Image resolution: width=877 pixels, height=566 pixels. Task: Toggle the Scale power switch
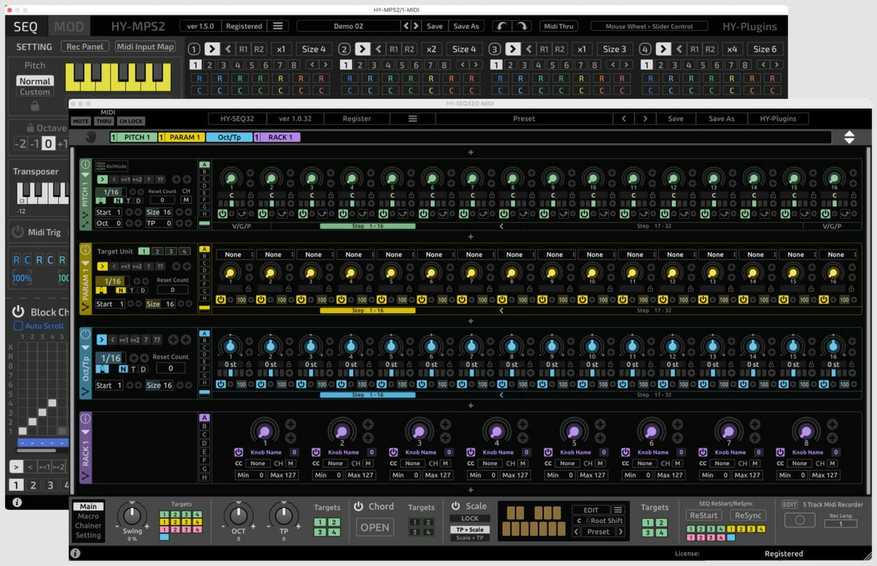click(455, 507)
